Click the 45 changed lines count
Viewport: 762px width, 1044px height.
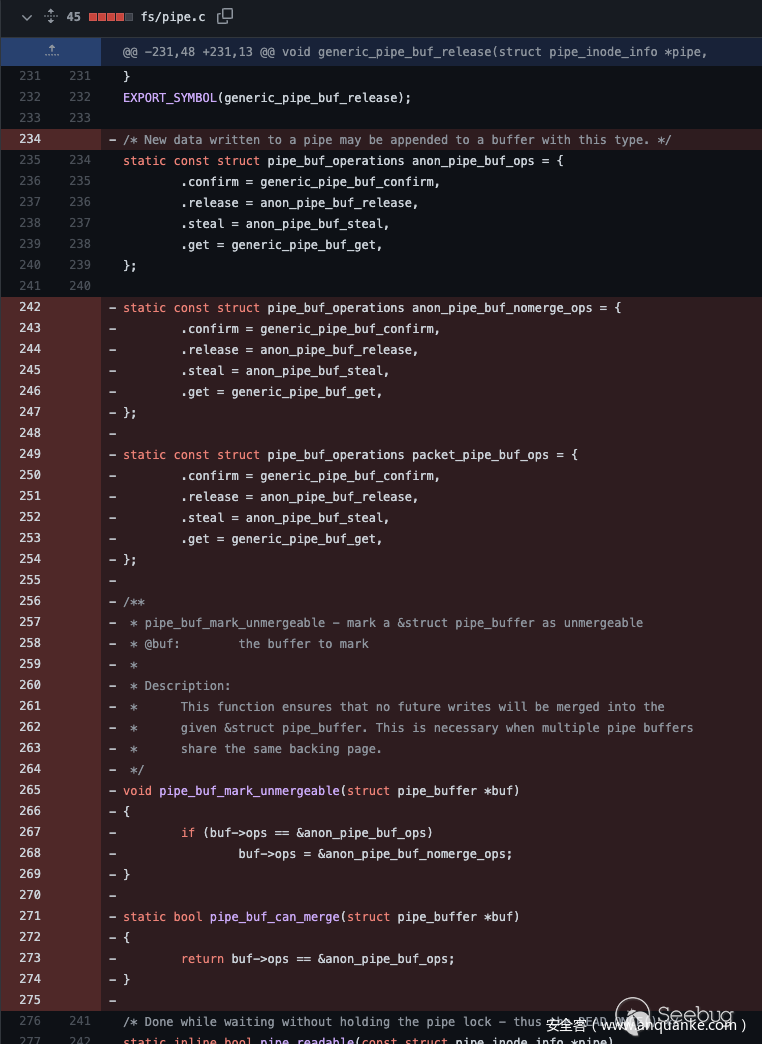coord(74,17)
